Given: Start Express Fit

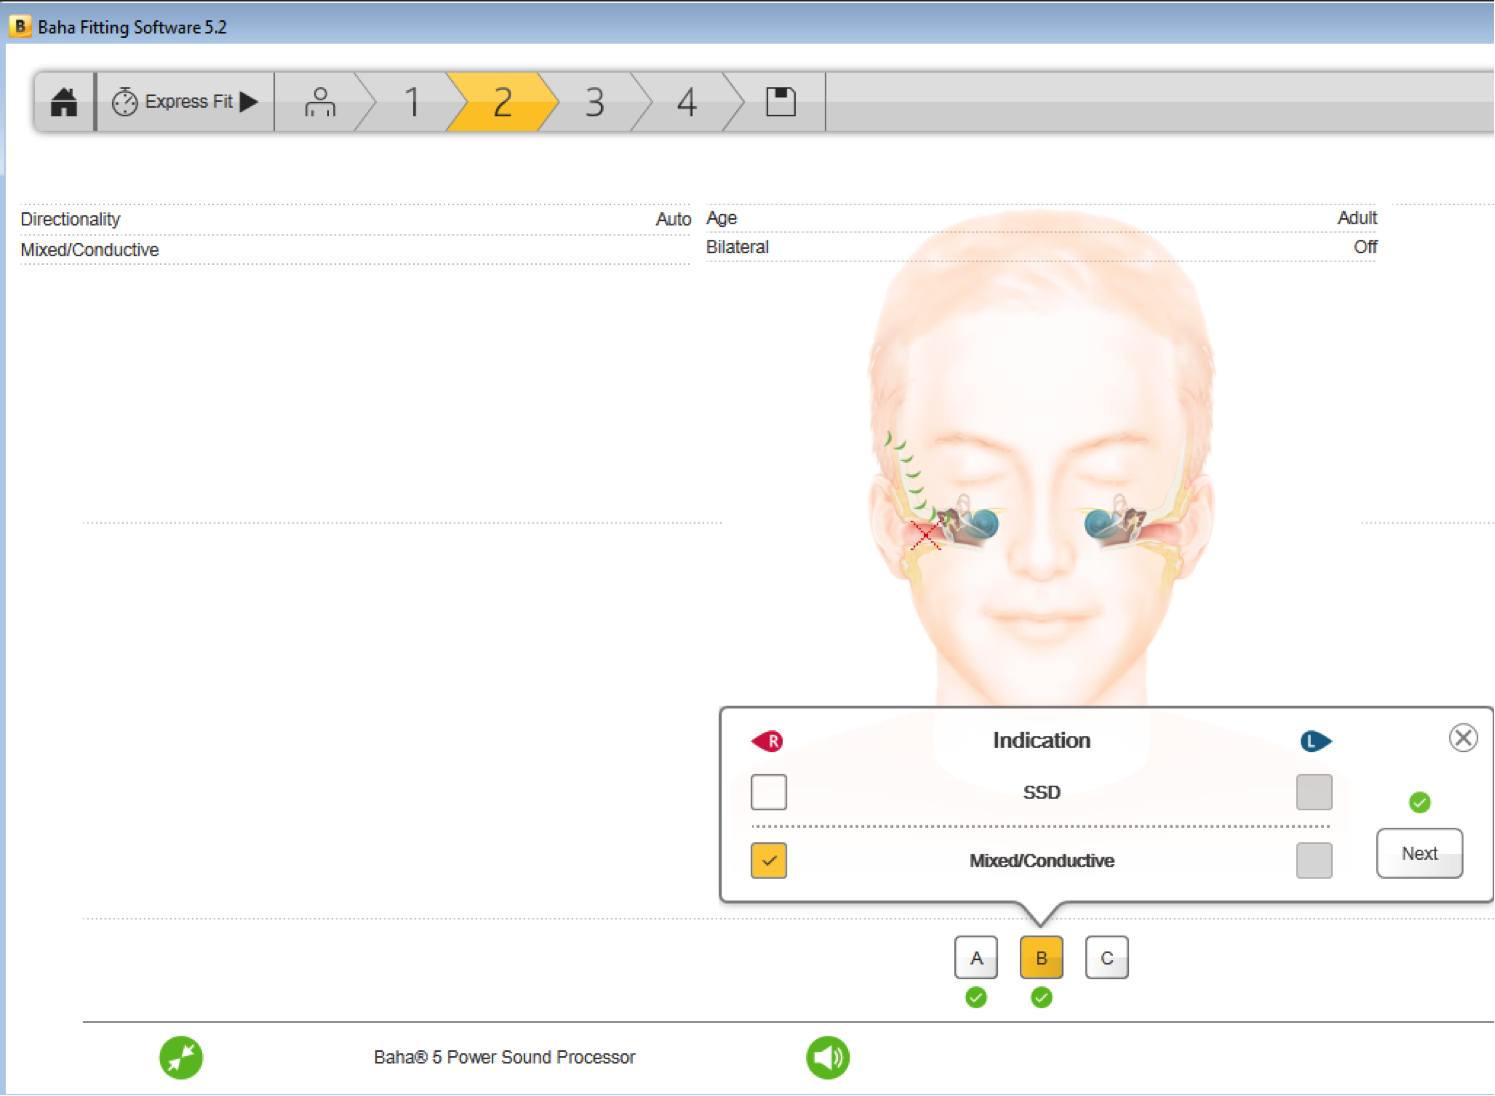Looking at the screenshot, I should tap(185, 102).
